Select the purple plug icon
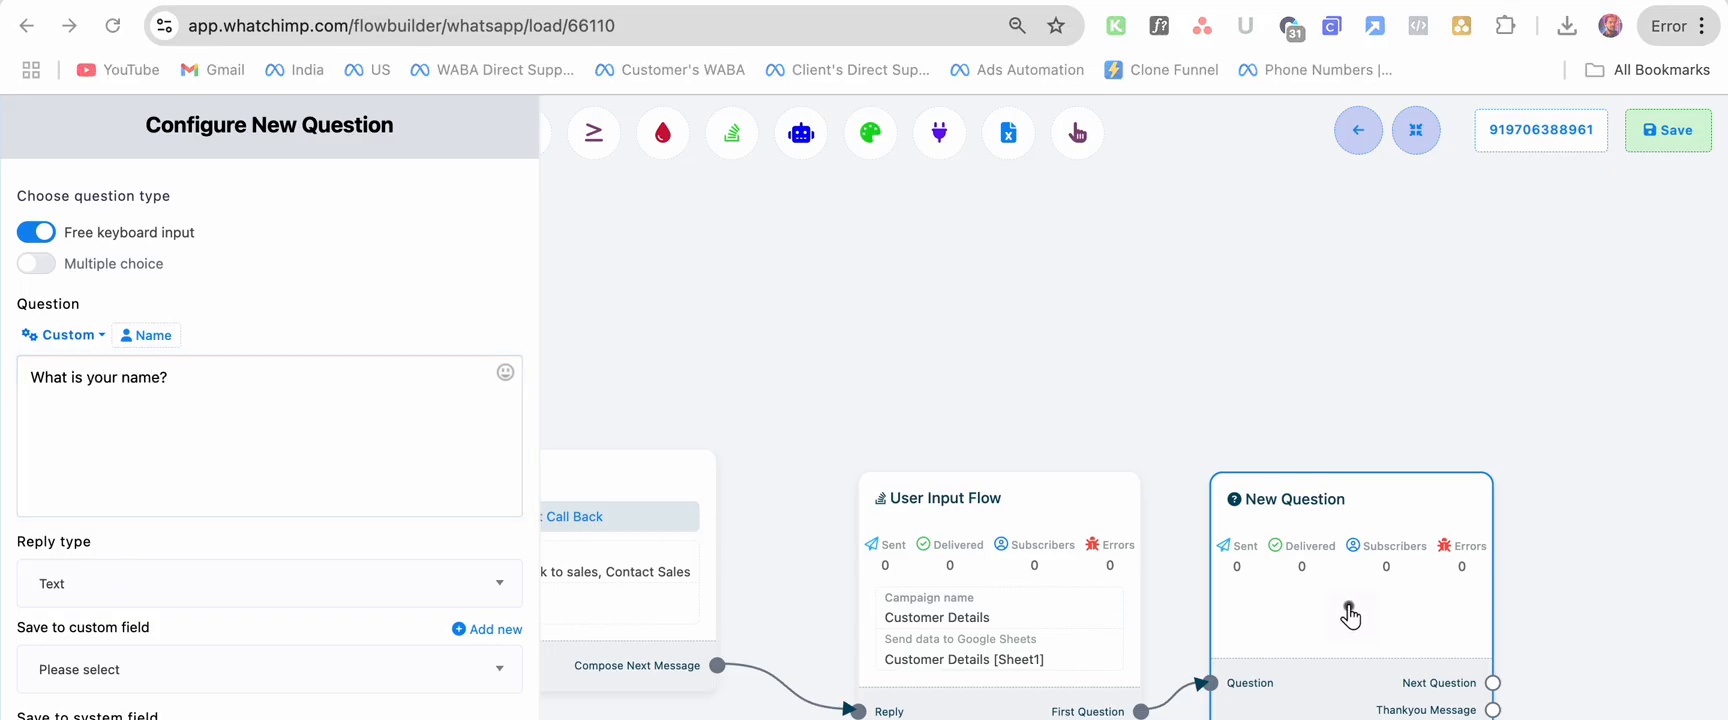The height and width of the screenshot is (720, 1728). (x=939, y=133)
